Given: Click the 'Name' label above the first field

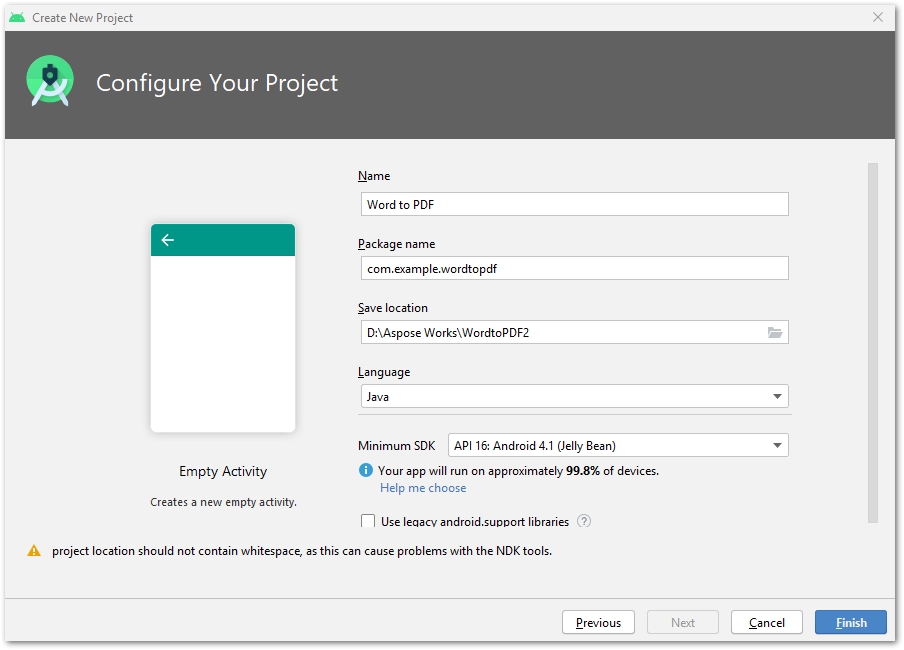Looking at the screenshot, I should click(374, 176).
